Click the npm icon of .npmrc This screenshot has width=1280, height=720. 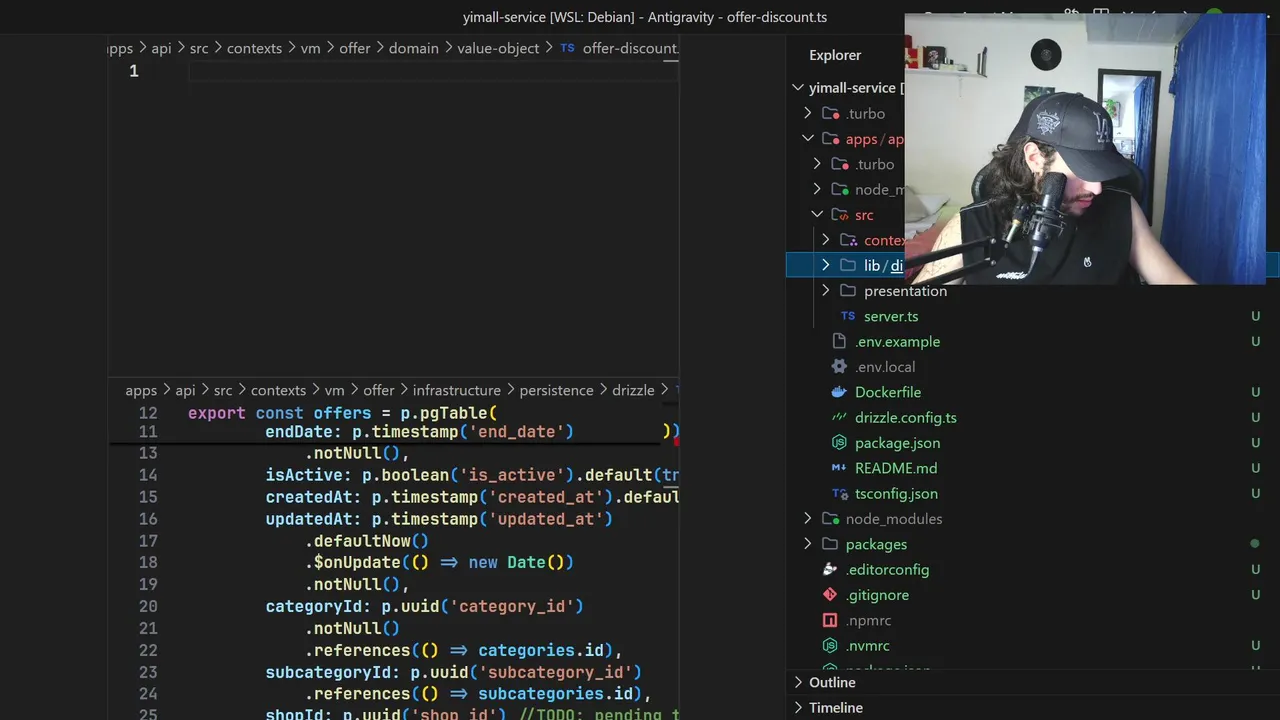(x=830, y=620)
